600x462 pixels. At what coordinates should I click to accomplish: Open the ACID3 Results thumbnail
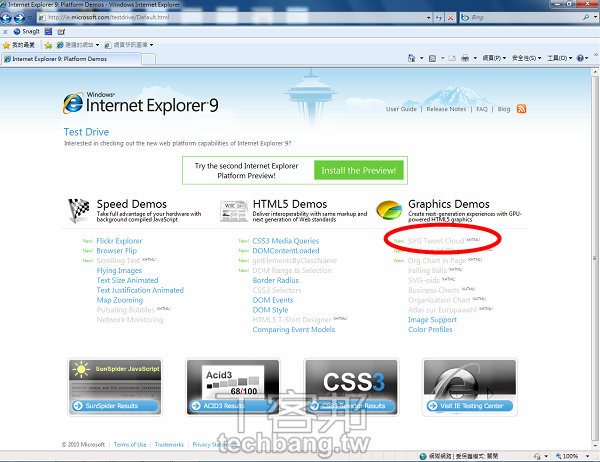coord(233,387)
